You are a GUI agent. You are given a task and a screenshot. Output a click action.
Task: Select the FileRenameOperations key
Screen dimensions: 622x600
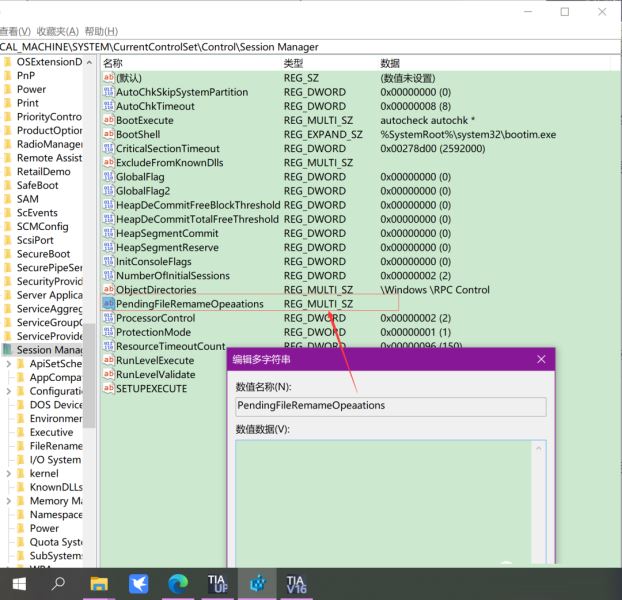pyautogui.click(x=56, y=446)
